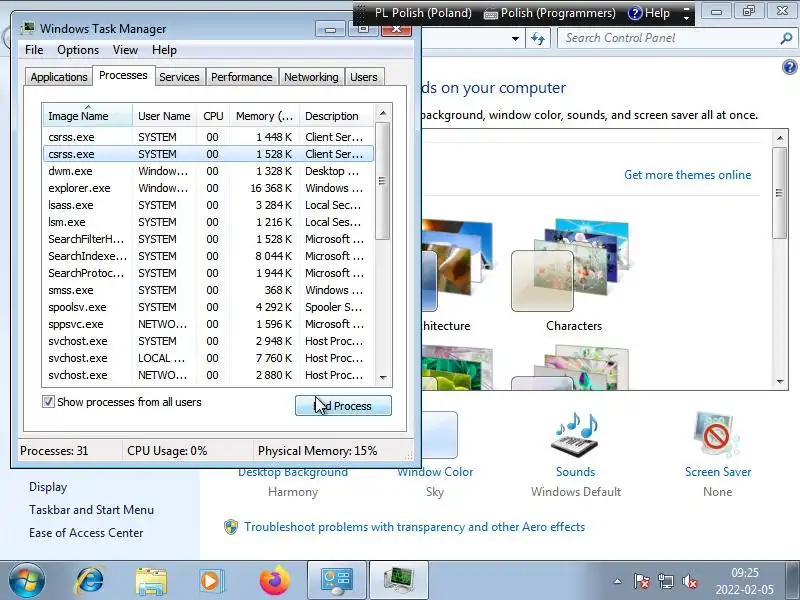Open Windows Media Player taskbar icon
The width and height of the screenshot is (800, 600).
(x=210, y=581)
